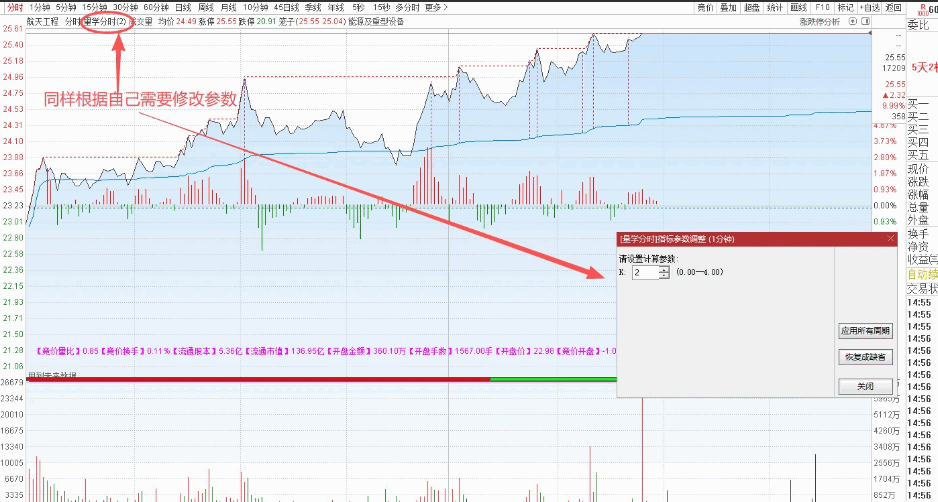Select the 5分钟 period tab
938x502 pixels.
(x=65, y=7)
